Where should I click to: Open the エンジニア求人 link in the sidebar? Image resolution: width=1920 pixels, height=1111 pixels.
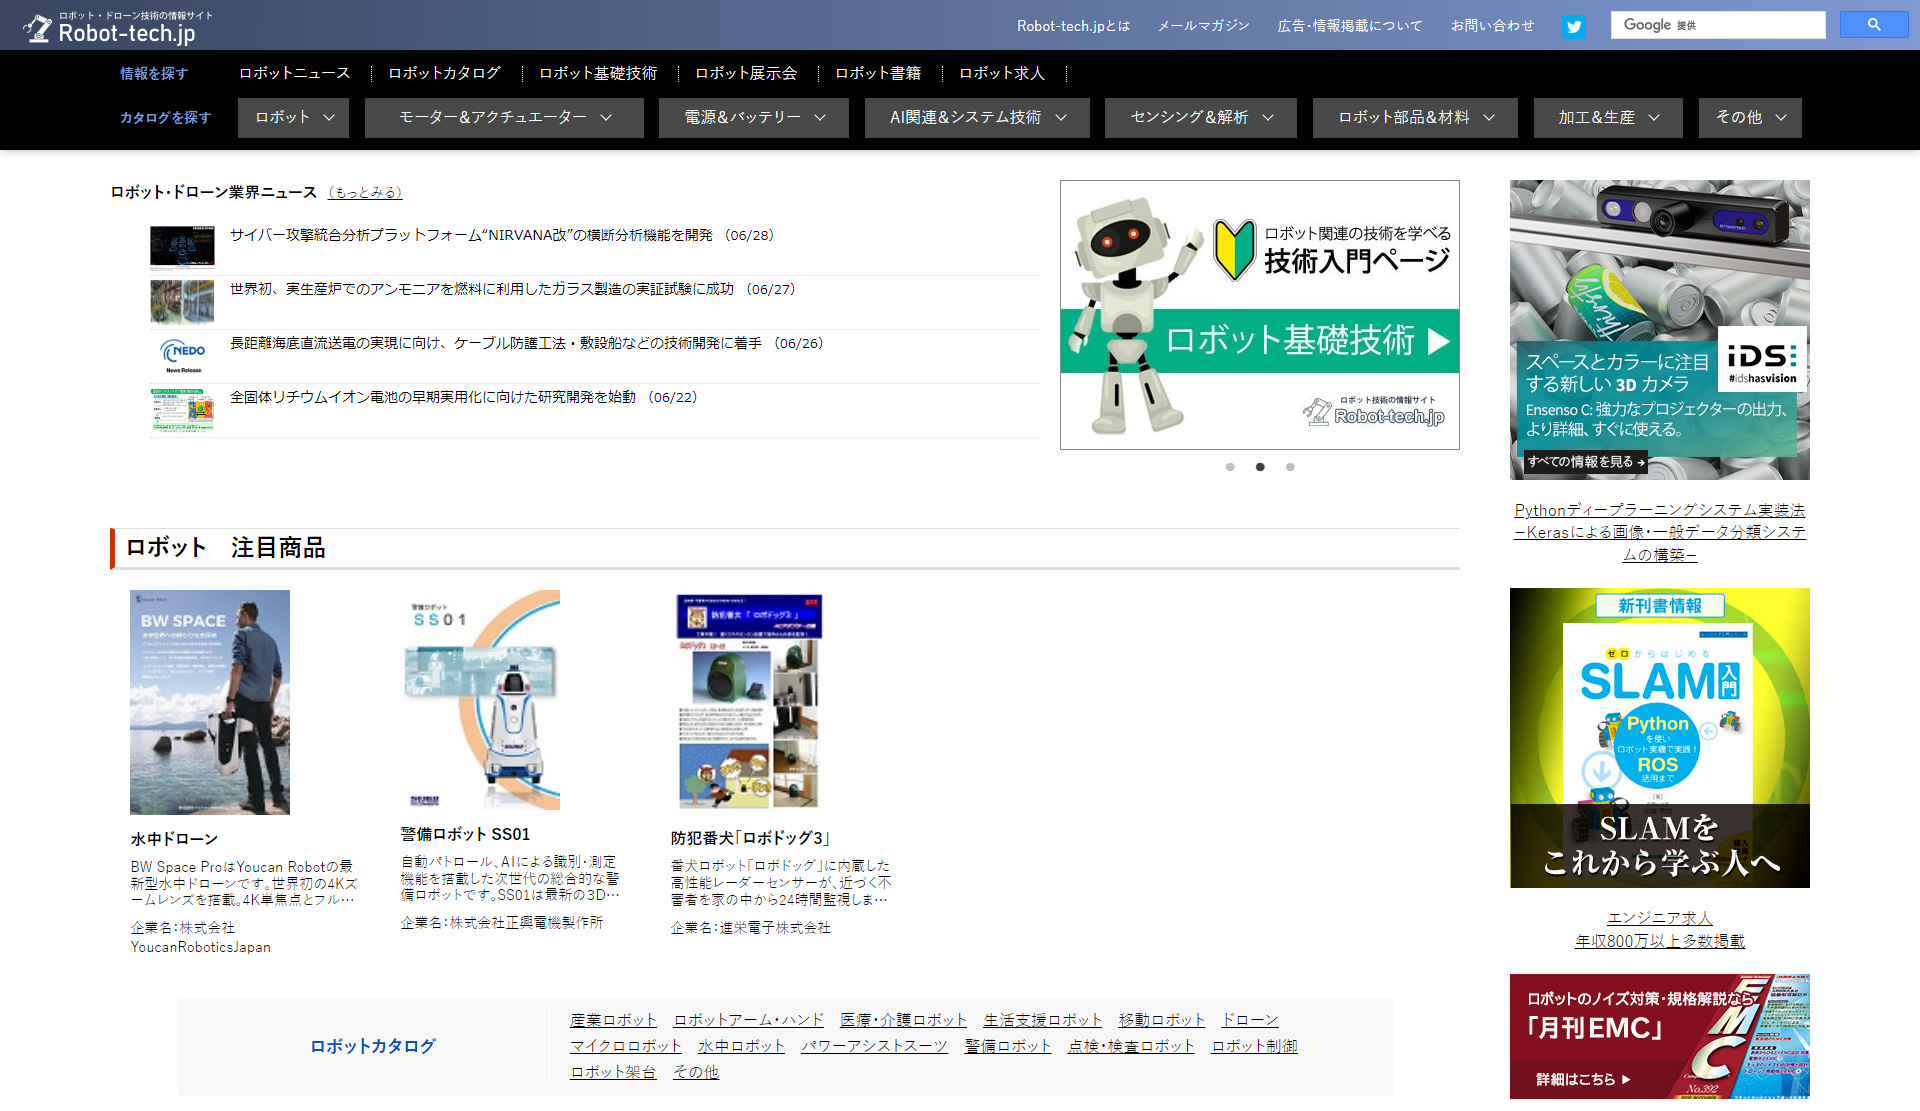pos(1659,918)
